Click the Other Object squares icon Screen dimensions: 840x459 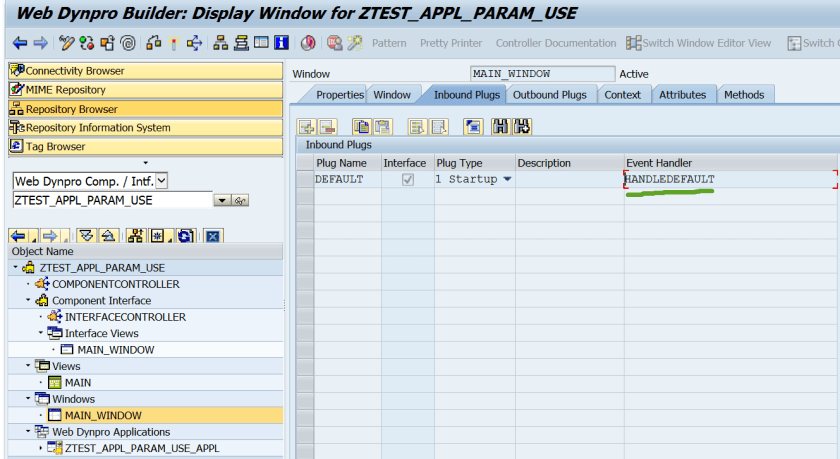[x=107, y=43]
